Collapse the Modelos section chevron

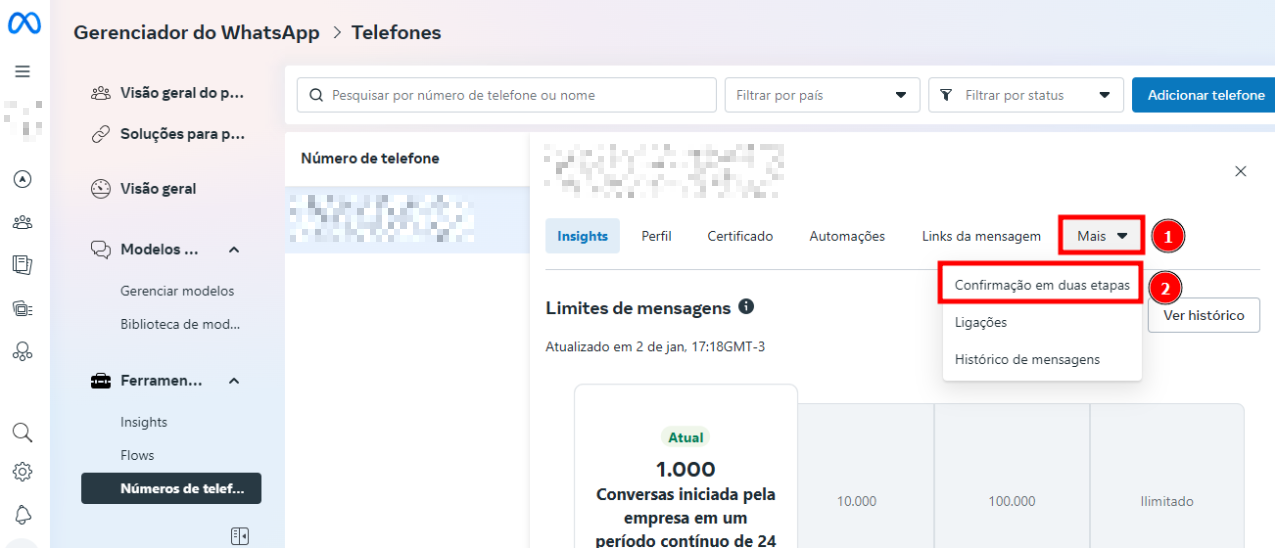point(234,249)
